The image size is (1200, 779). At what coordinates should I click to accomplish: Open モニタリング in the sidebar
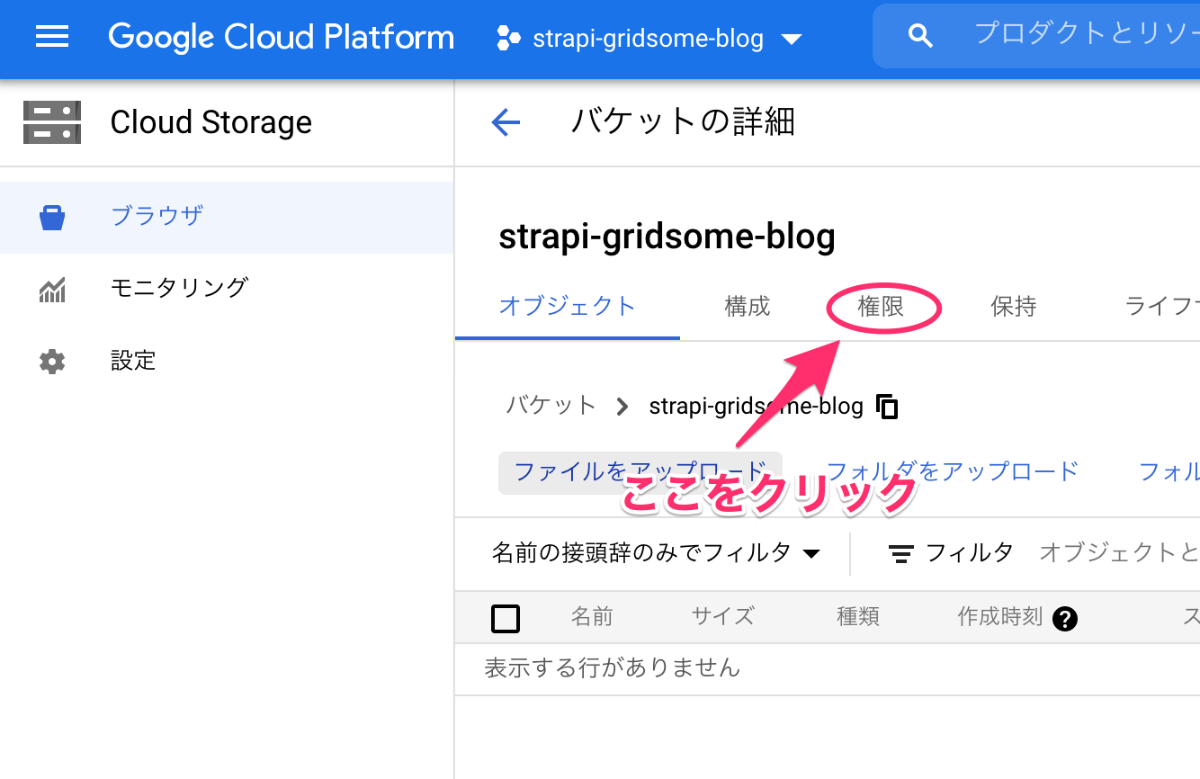(x=227, y=289)
